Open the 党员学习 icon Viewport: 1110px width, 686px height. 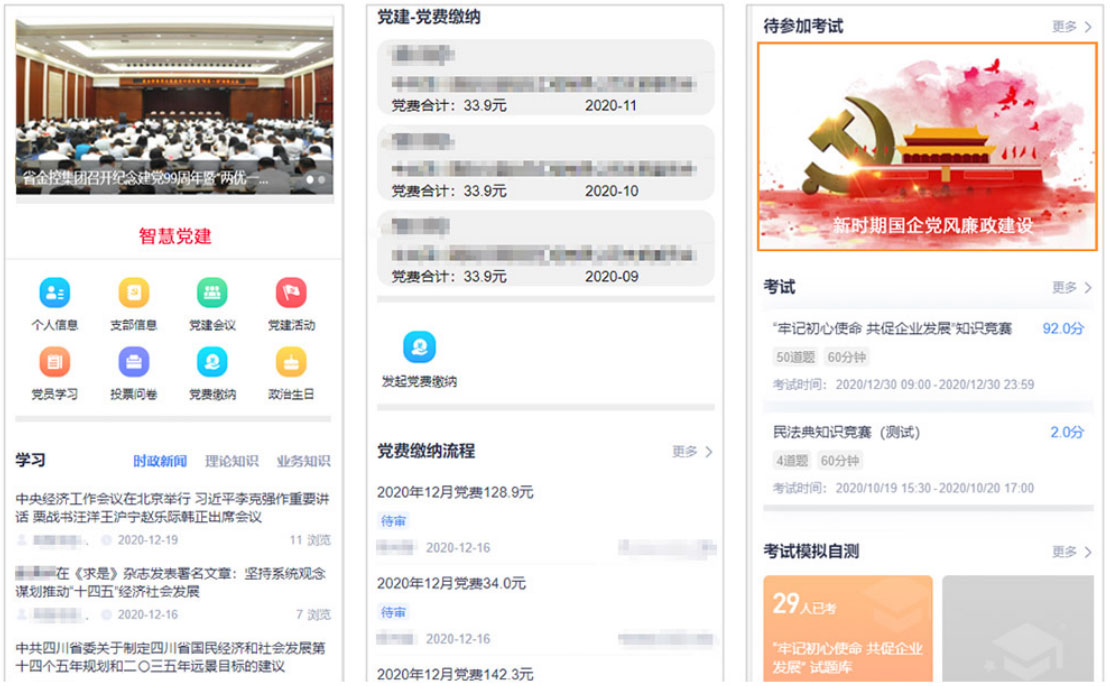55,362
